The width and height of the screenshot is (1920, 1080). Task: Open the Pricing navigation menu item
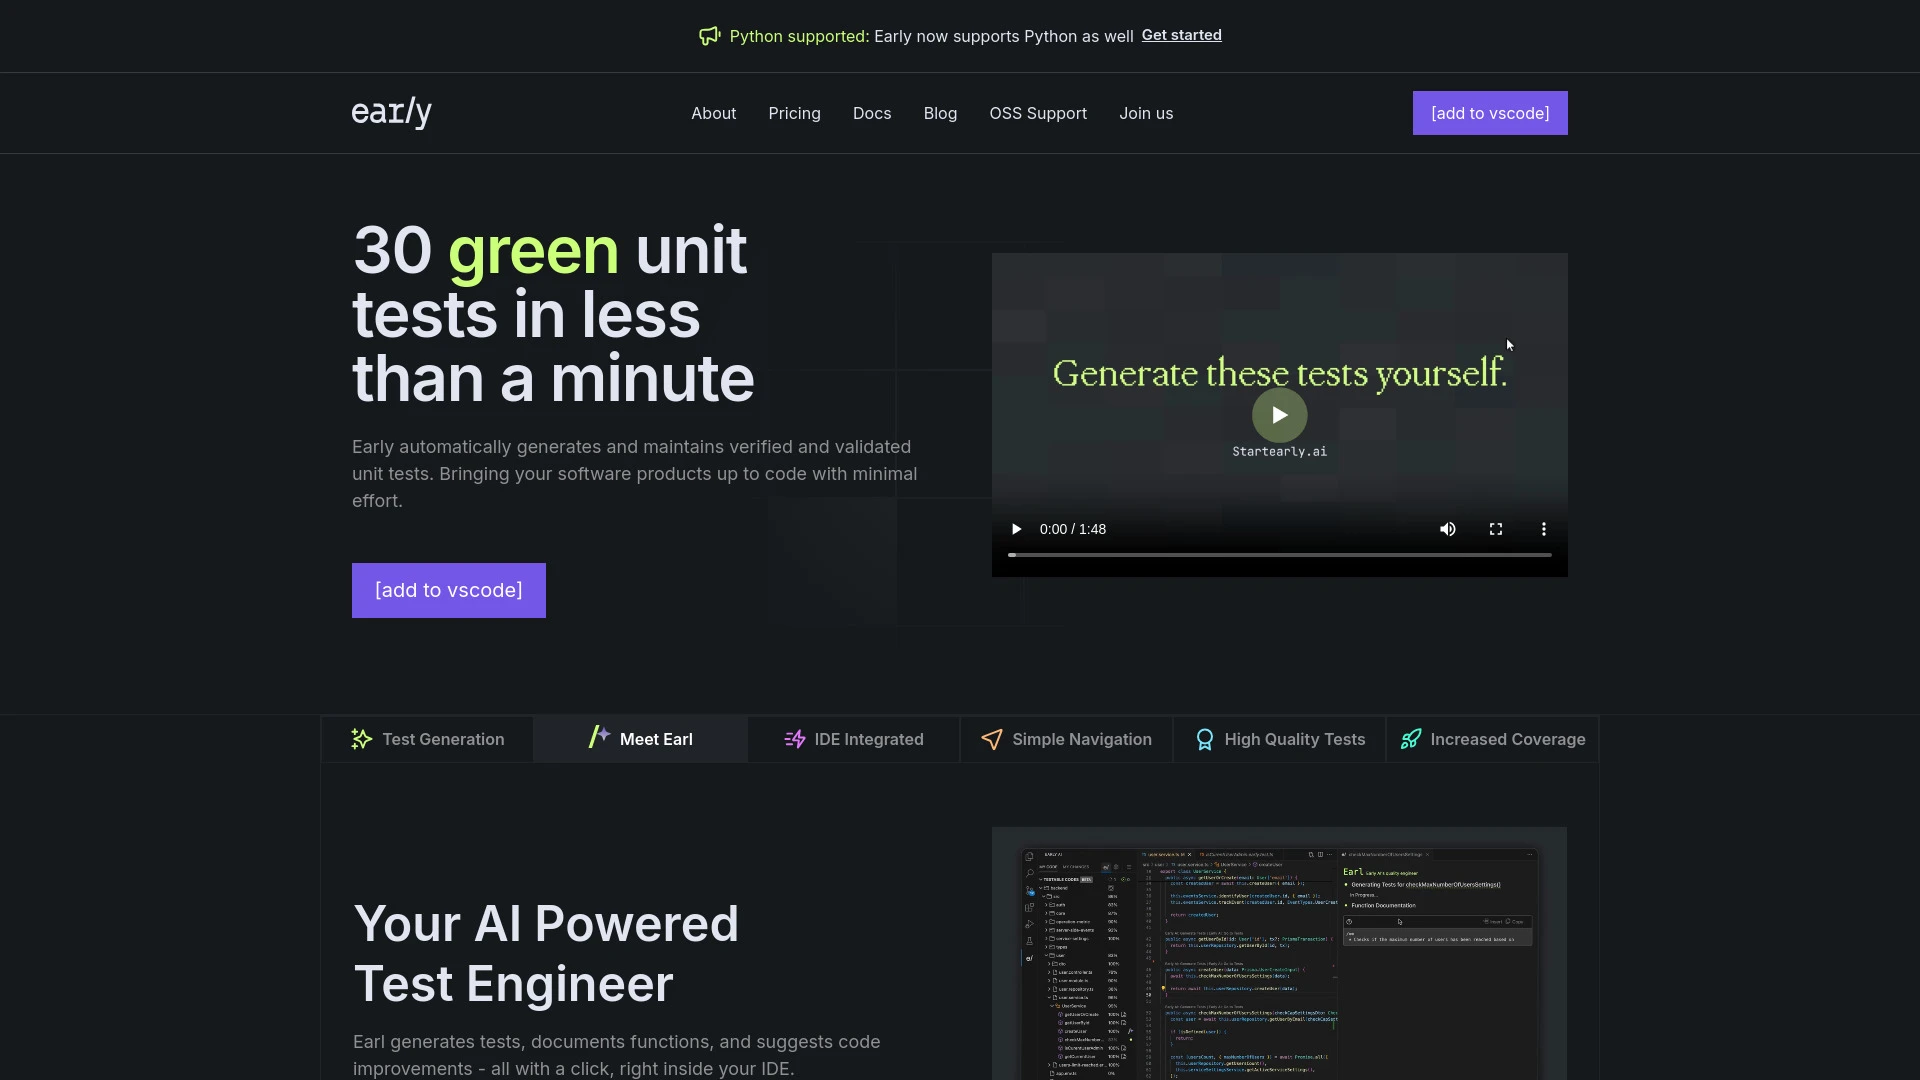pos(794,112)
